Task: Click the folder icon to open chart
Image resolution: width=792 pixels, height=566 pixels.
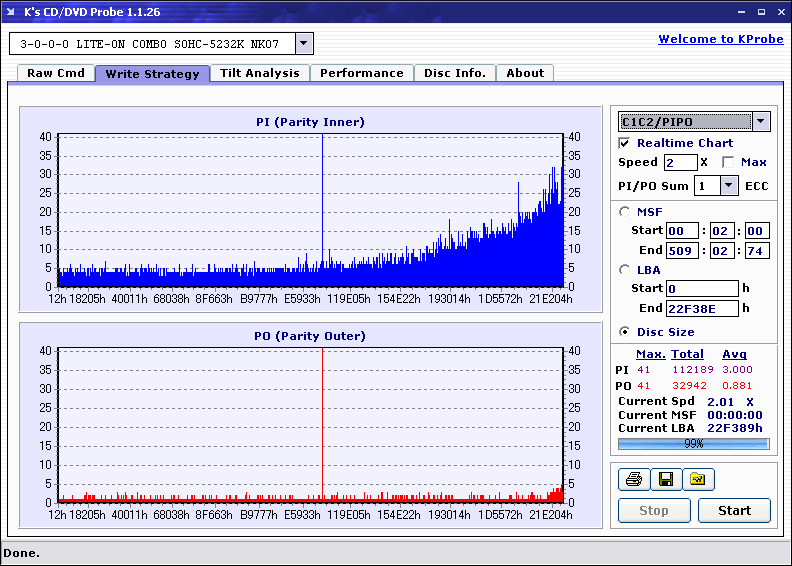Action: point(698,480)
